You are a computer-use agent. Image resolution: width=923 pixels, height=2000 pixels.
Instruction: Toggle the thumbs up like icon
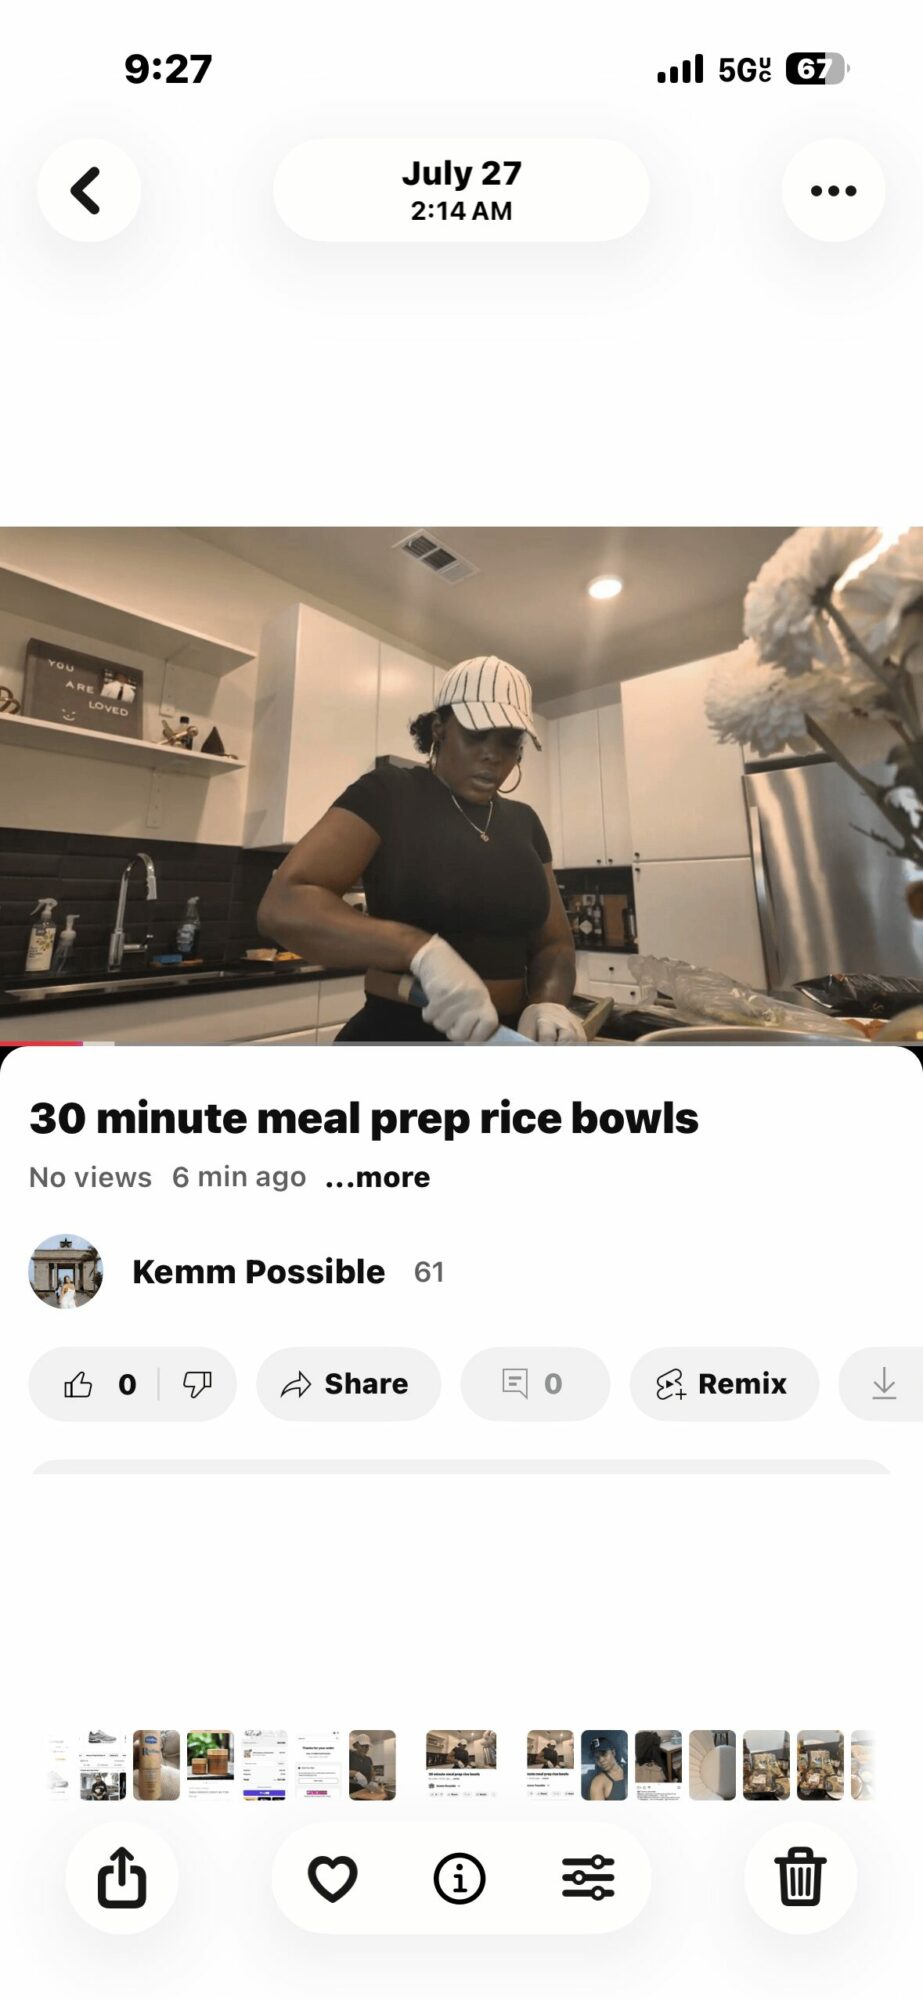click(79, 1384)
